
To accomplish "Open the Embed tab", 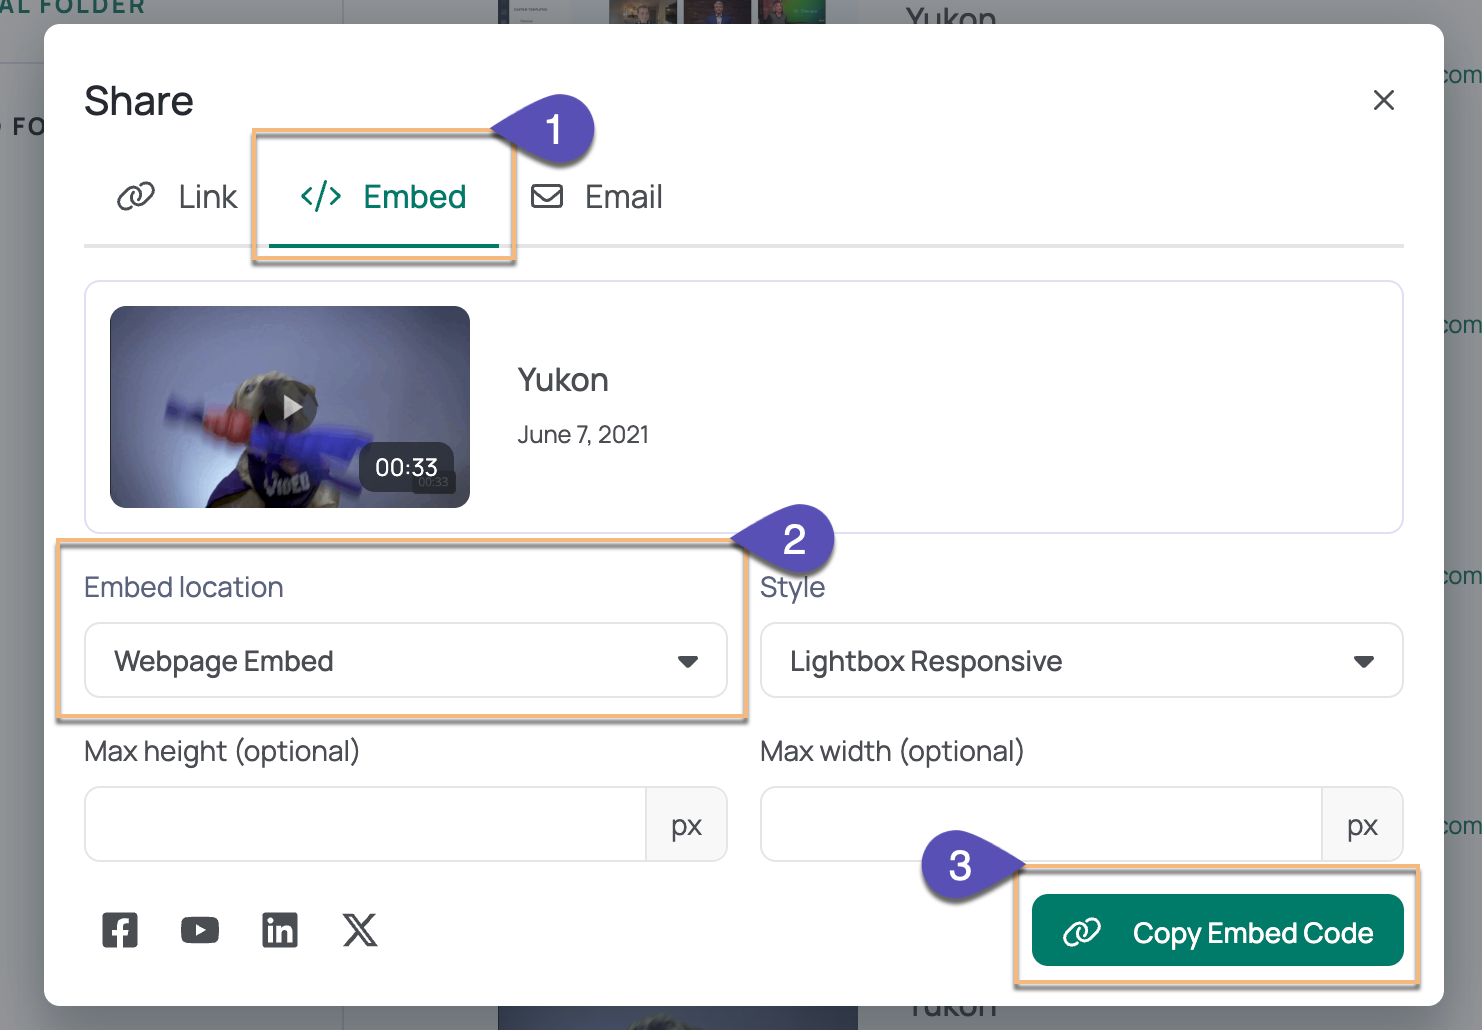I will click(384, 197).
